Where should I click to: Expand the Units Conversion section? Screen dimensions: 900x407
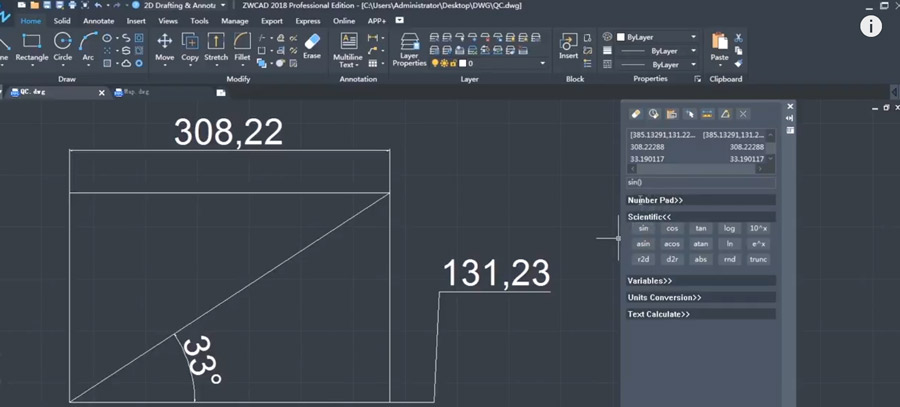pyautogui.click(x=664, y=298)
